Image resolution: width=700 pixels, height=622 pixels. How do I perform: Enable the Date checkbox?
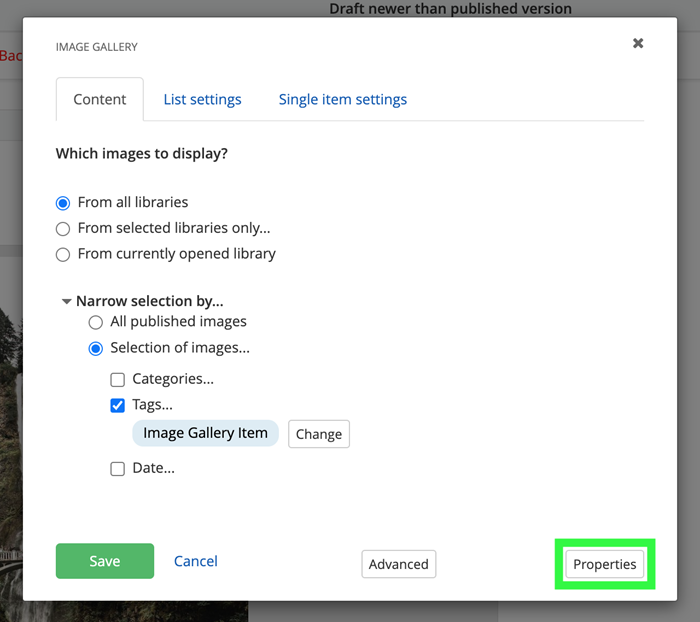(117, 469)
